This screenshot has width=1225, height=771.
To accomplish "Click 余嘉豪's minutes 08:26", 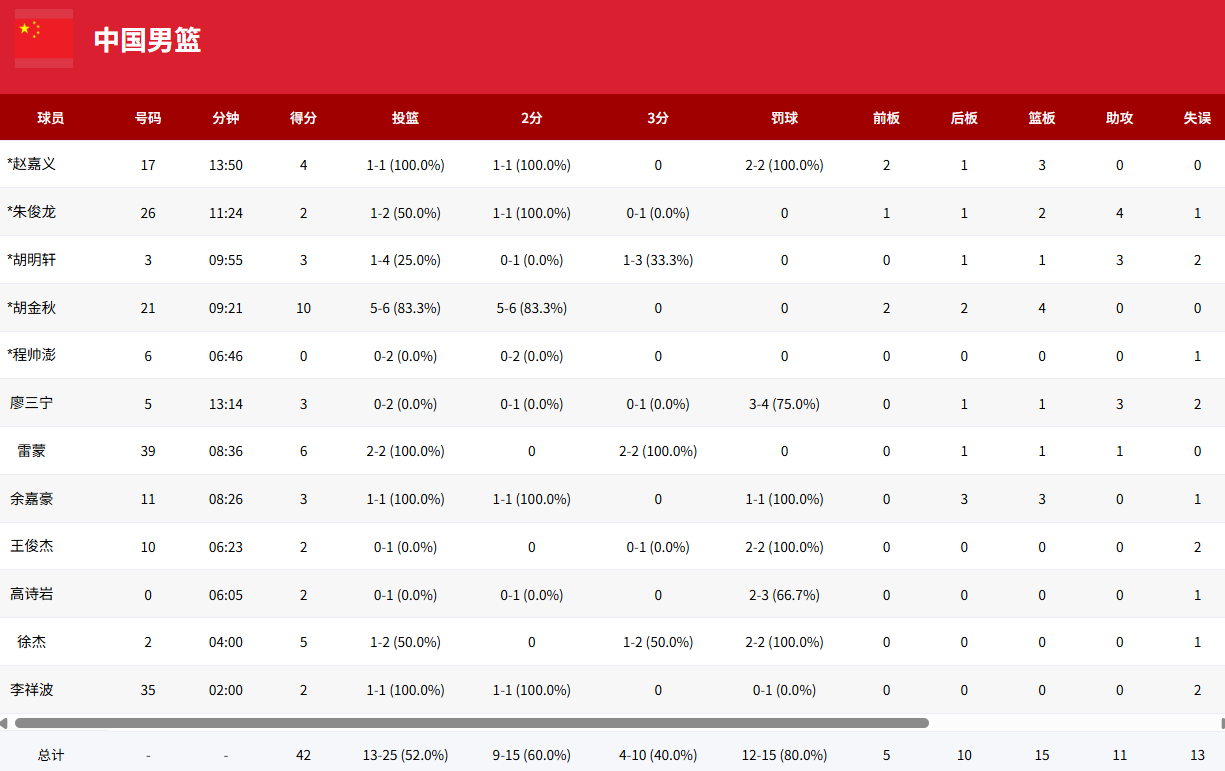I will click(x=226, y=499).
